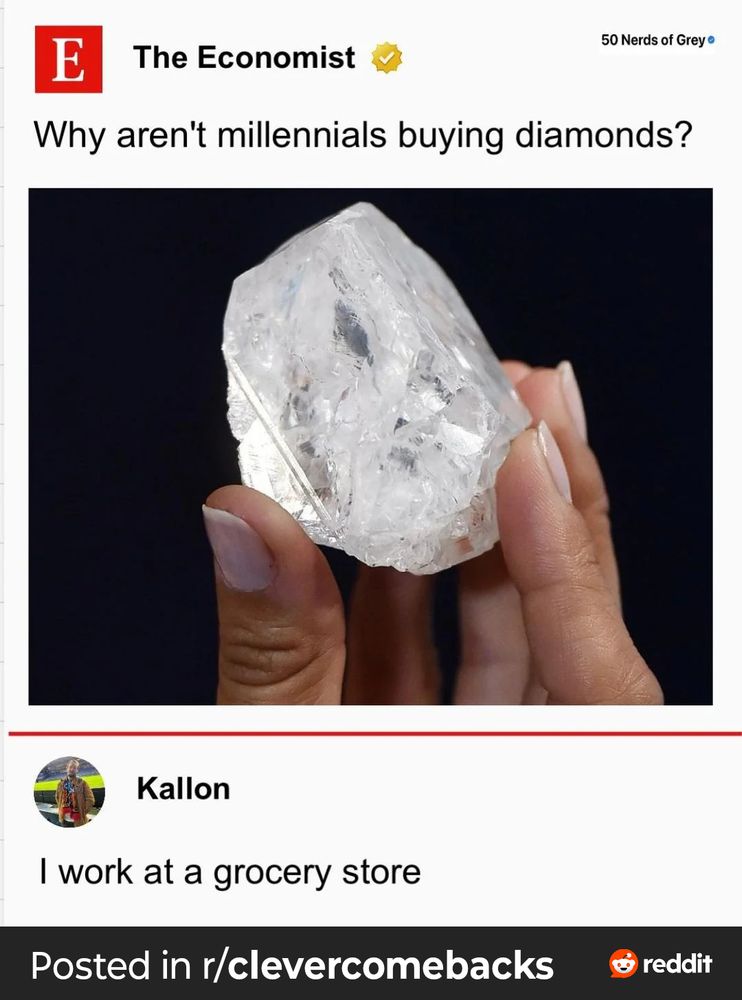This screenshot has height=1000, width=742.
Task: Click the red divider line above Kallon
Action: [375, 733]
